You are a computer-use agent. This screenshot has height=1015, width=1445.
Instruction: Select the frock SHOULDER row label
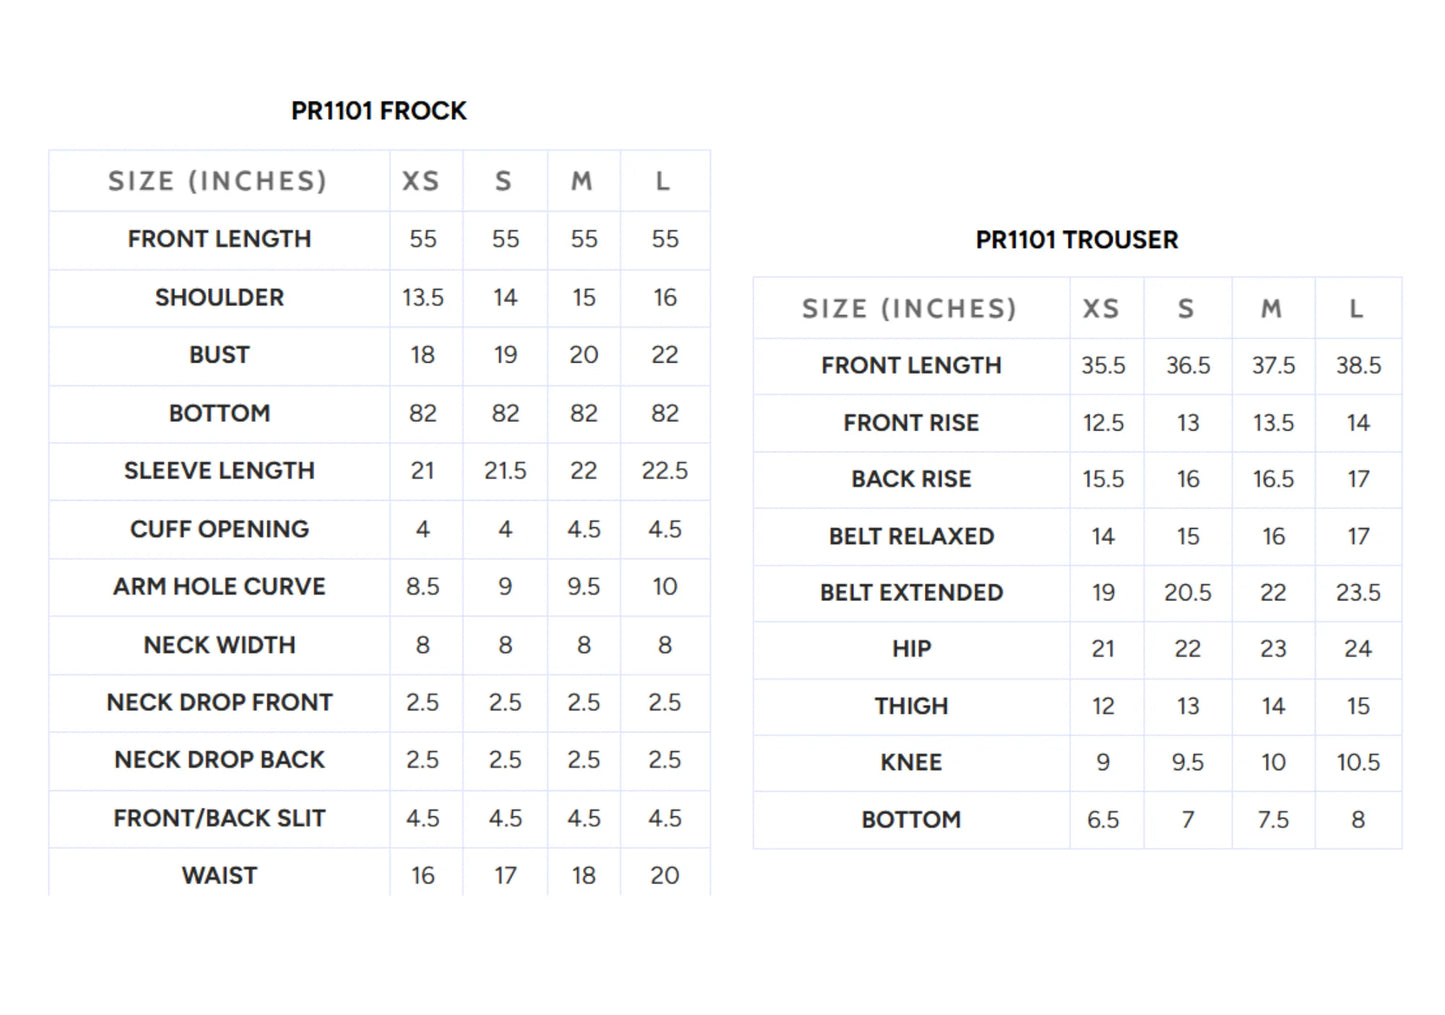pyautogui.click(x=219, y=298)
